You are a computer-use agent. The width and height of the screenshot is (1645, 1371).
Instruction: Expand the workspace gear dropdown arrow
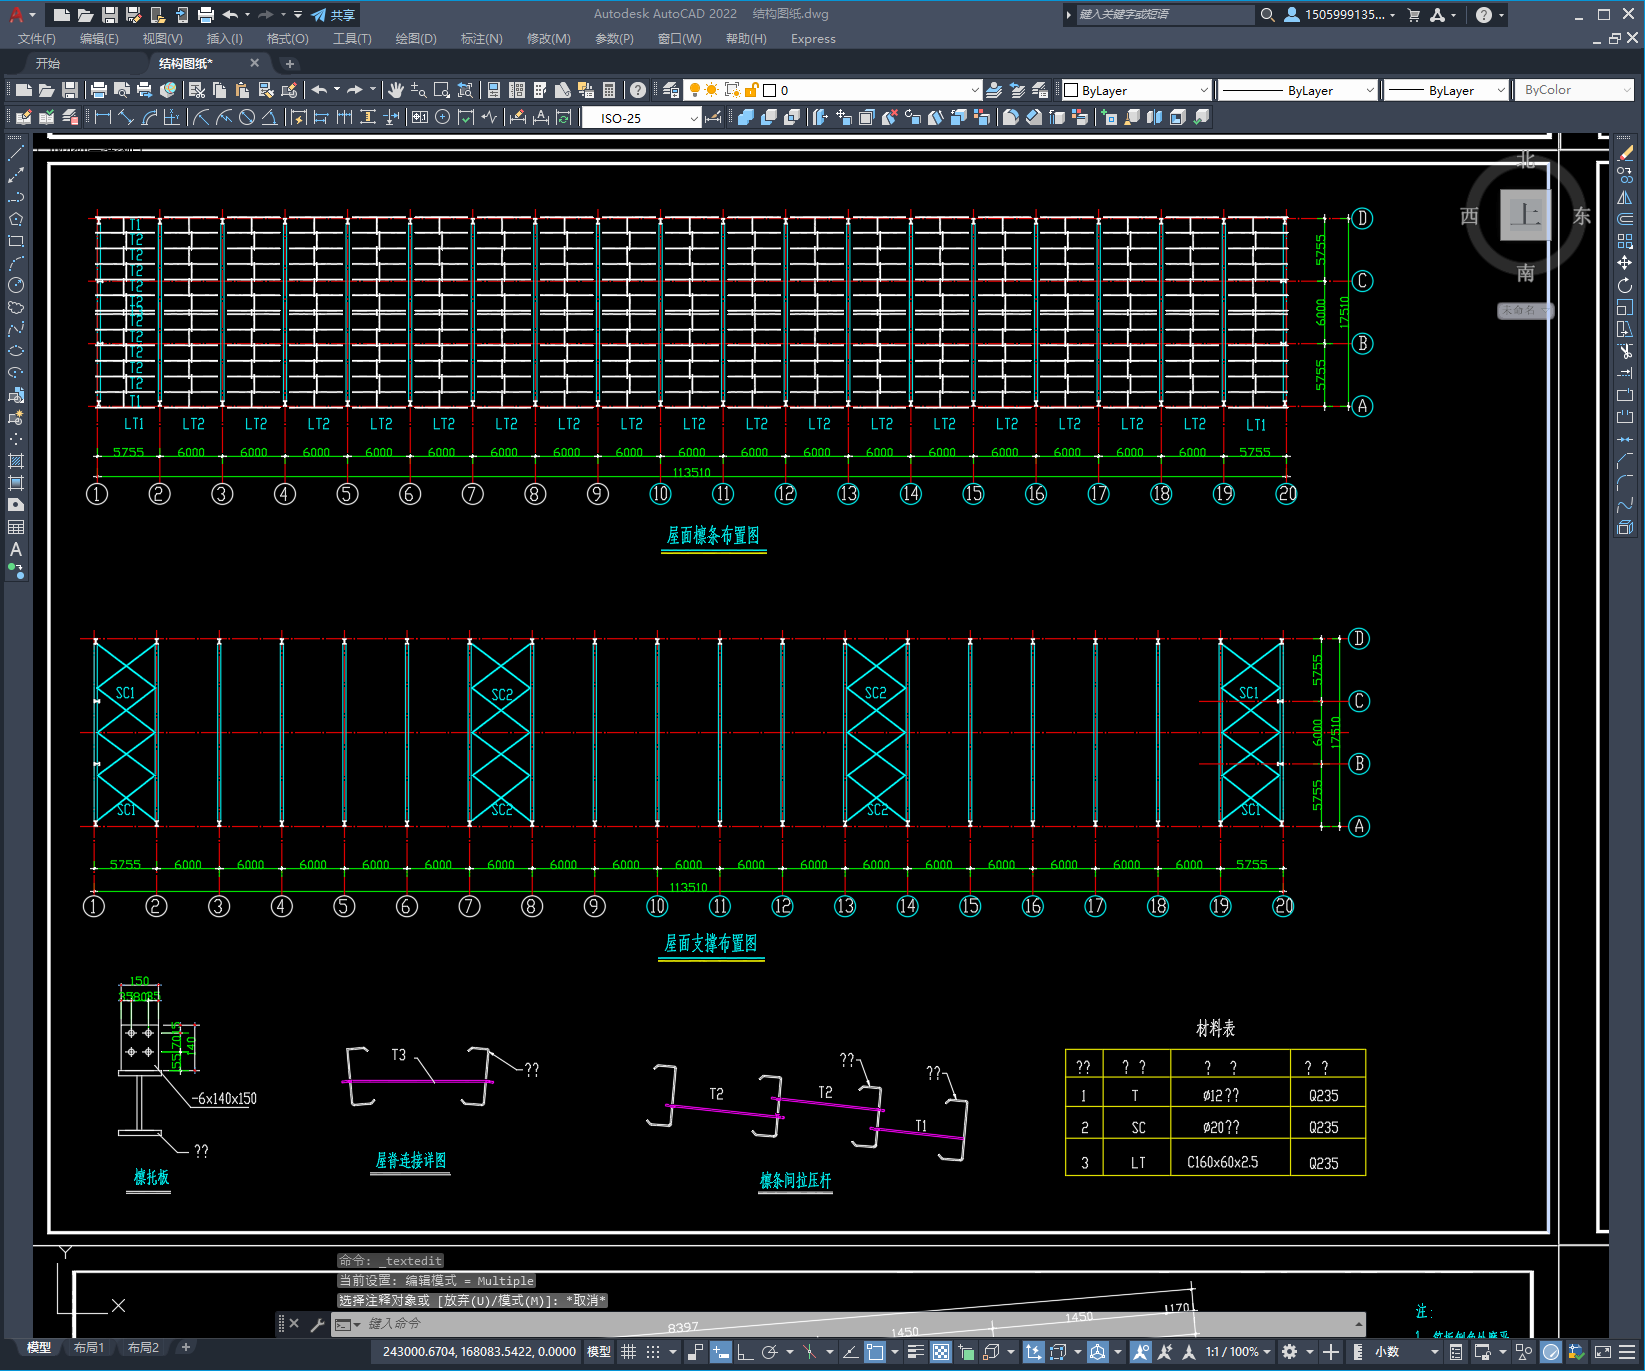click(x=1309, y=1352)
